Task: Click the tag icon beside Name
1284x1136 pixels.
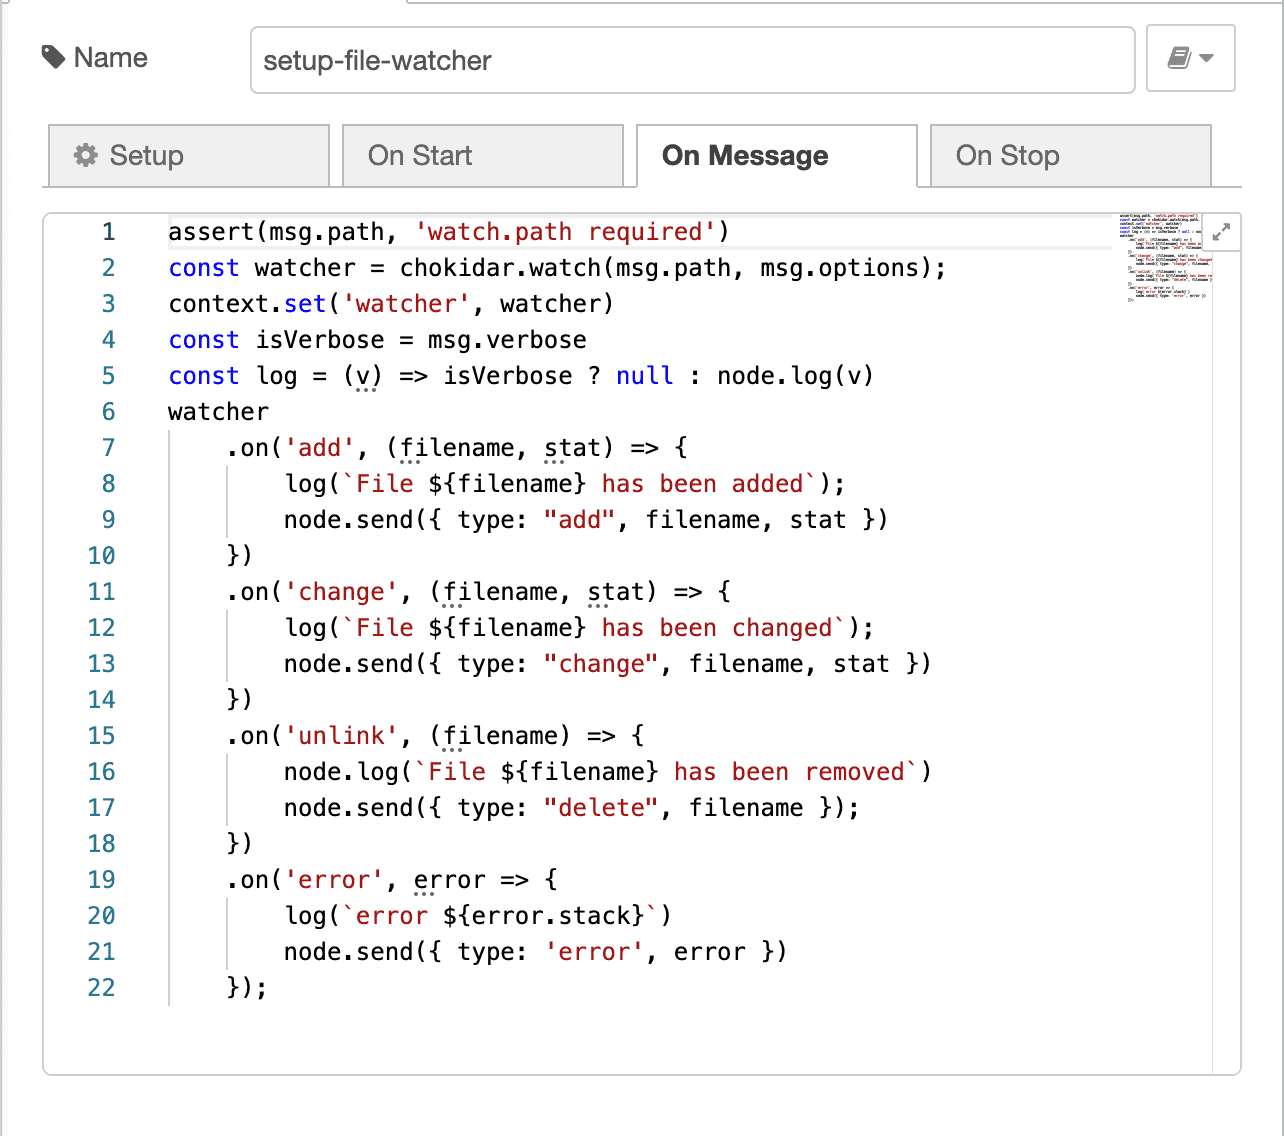Action: click(x=53, y=58)
